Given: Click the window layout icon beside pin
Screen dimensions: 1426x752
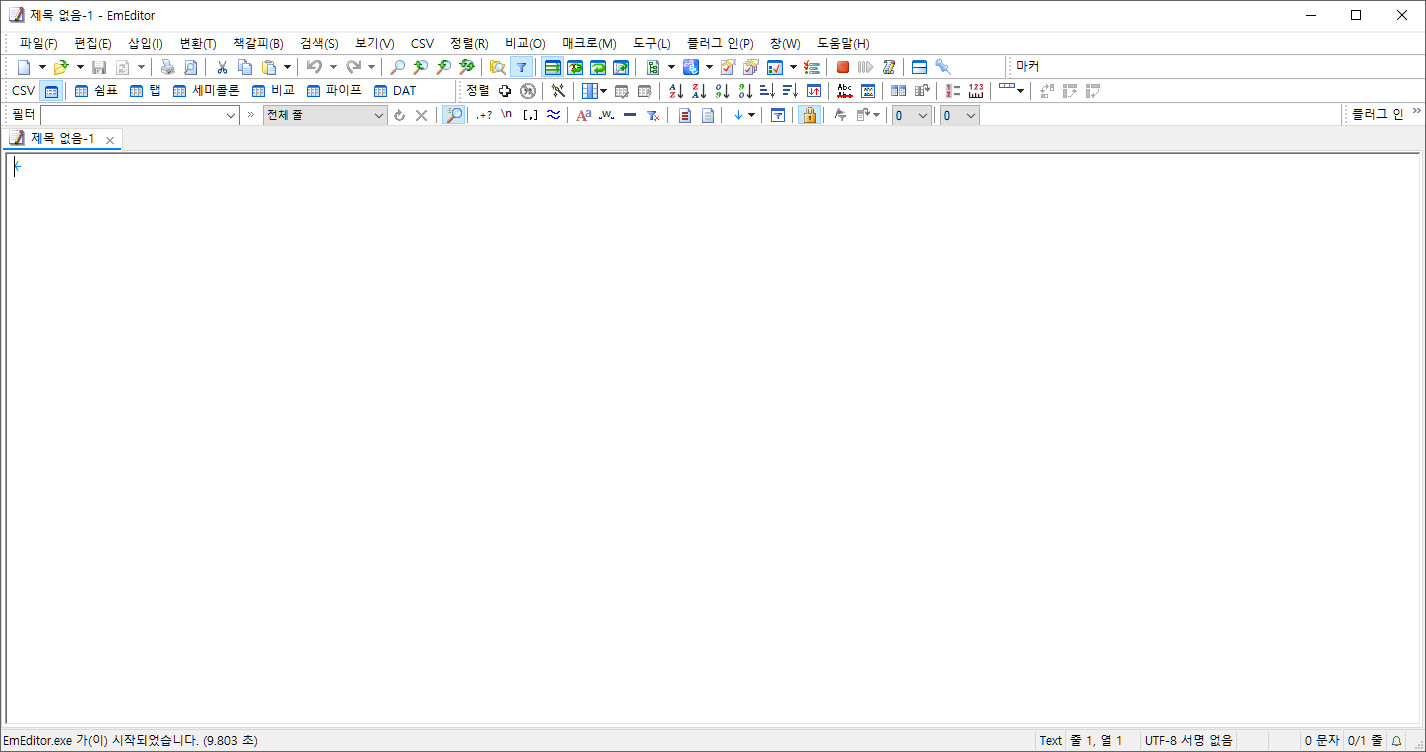Looking at the screenshot, I should [x=919, y=67].
